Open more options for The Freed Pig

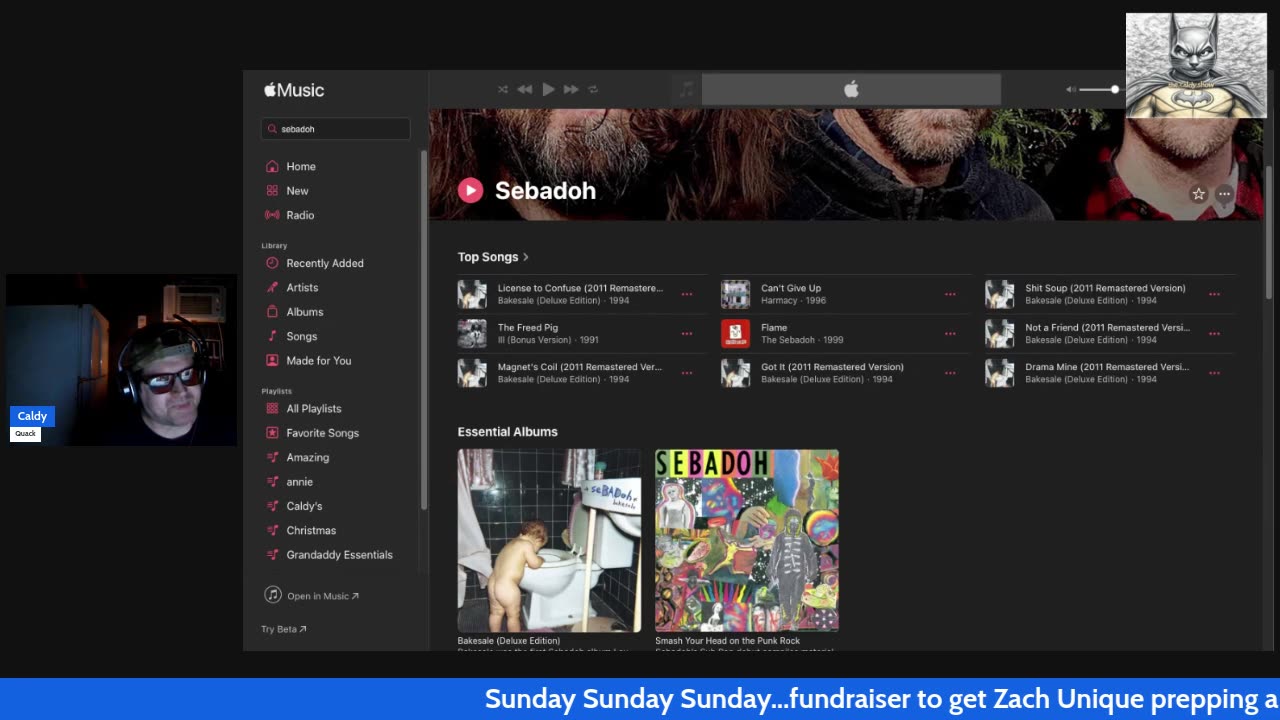pos(687,334)
